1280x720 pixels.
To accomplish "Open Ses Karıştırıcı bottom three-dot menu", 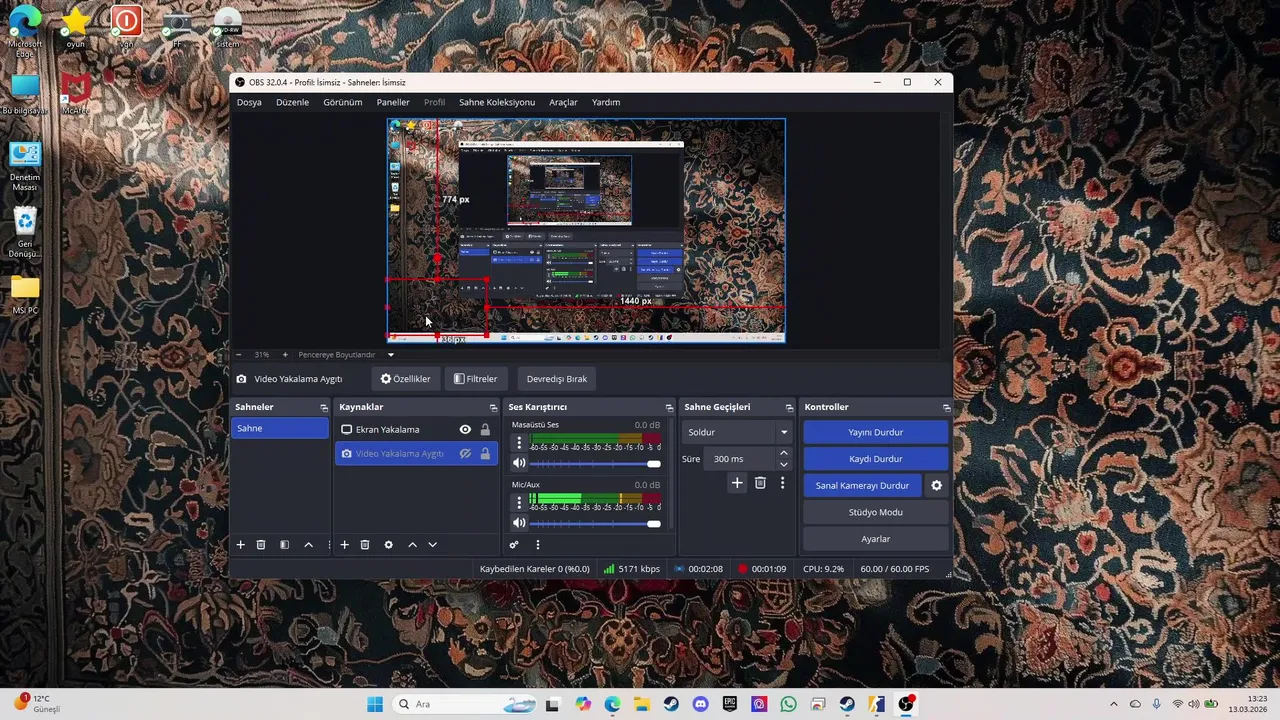I will (x=537, y=545).
